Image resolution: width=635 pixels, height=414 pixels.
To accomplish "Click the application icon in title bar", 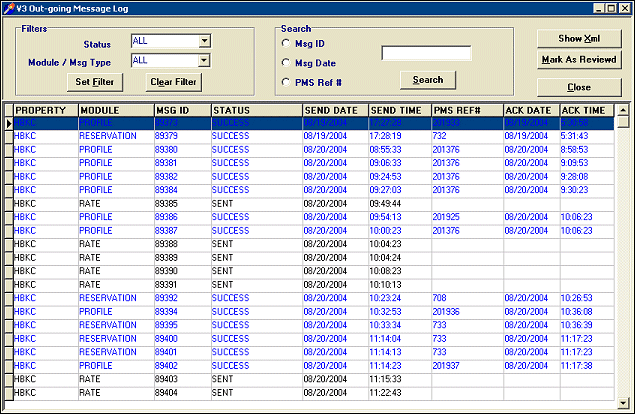I will pyautogui.click(x=9, y=8).
